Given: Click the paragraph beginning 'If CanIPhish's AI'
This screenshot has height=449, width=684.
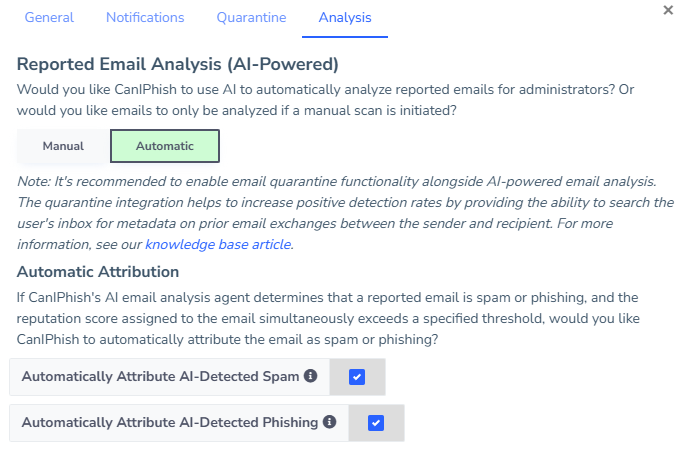Looking at the screenshot, I should (328, 319).
